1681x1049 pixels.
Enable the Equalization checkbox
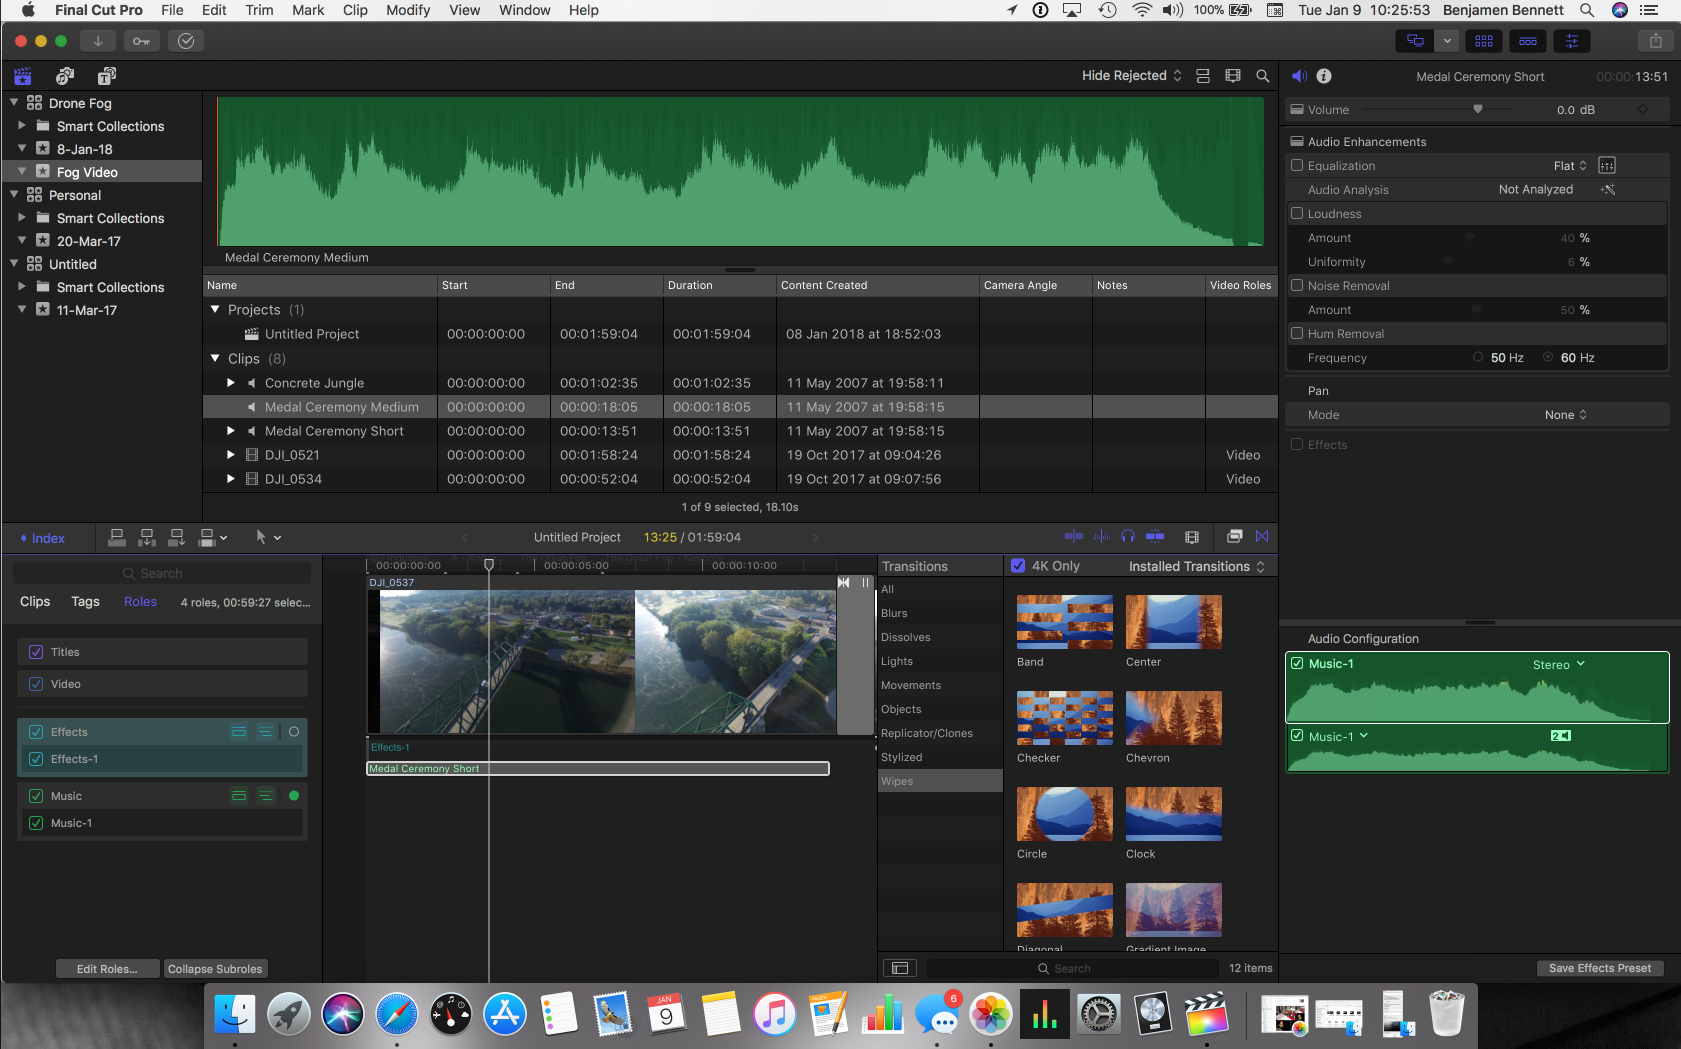click(x=1297, y=166)
